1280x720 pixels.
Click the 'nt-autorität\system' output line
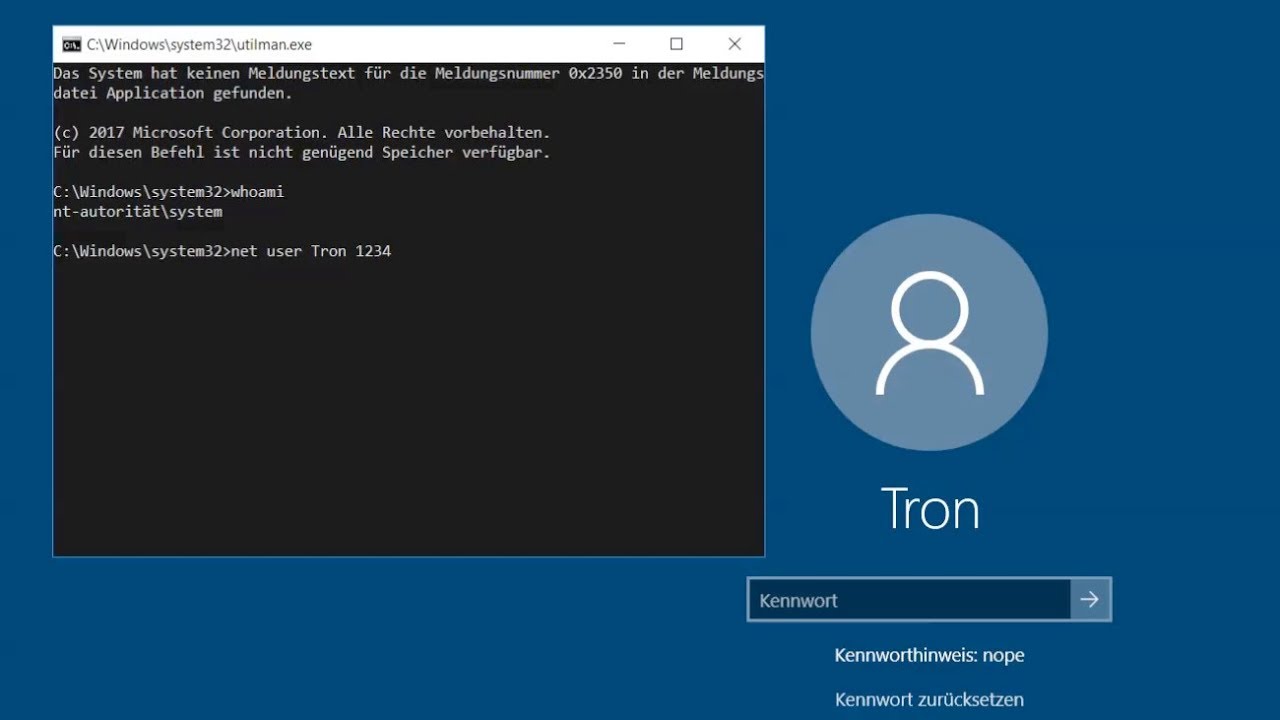tap(138, 212)
